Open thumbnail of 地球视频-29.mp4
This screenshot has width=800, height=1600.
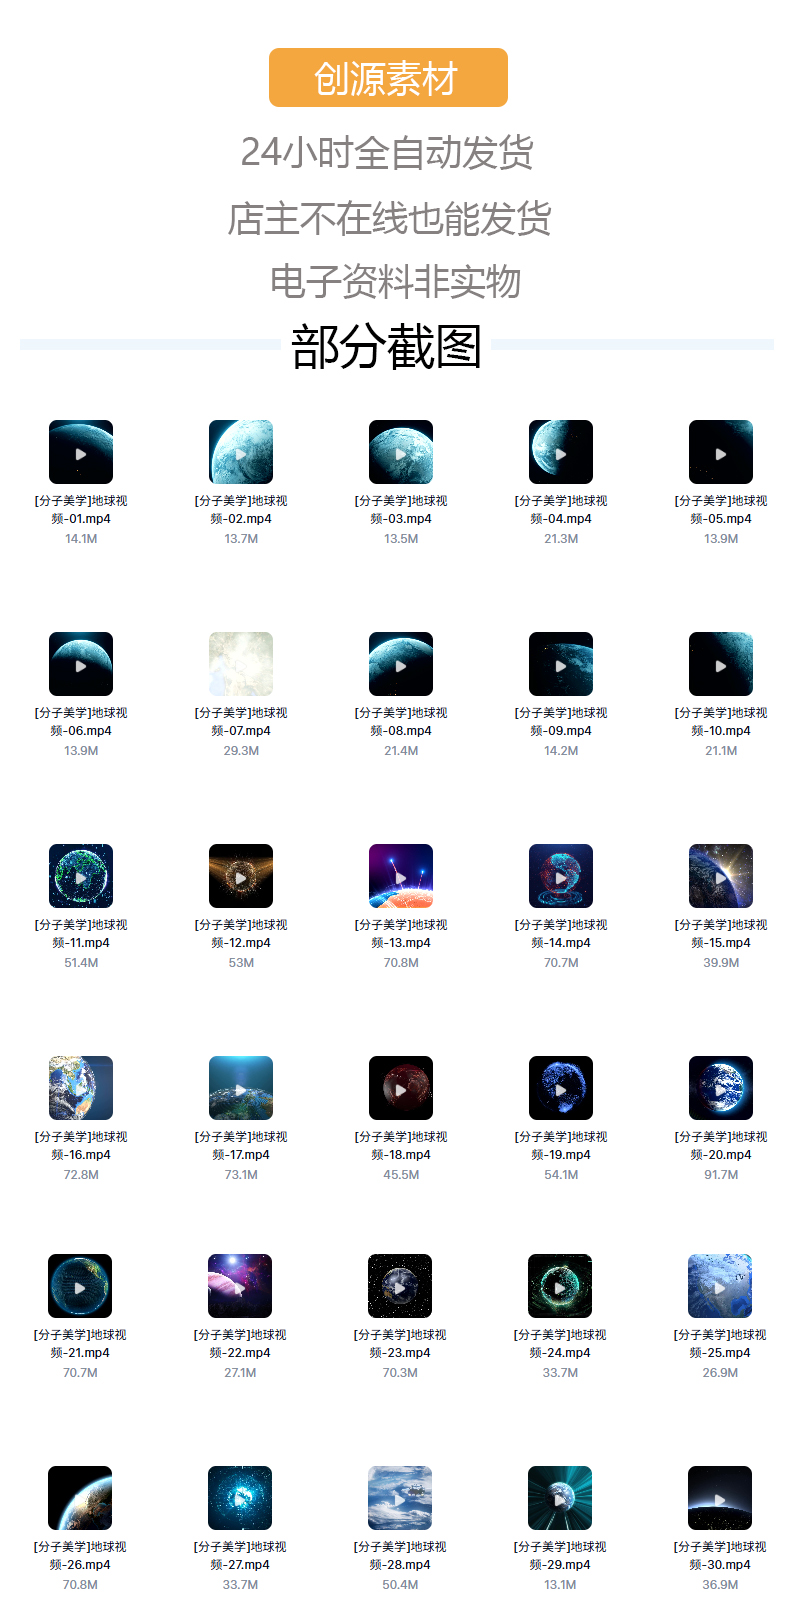point(560,1498)
